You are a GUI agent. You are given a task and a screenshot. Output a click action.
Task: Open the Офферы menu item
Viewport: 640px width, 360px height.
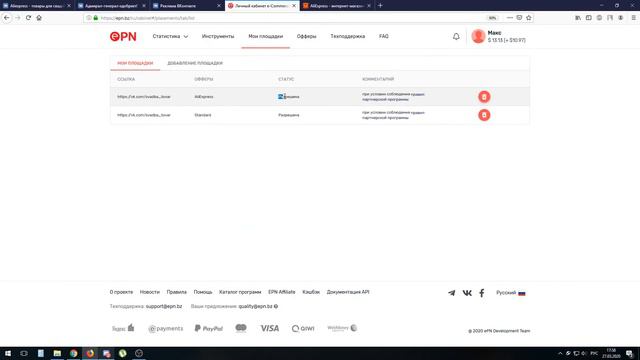pyautogui.click(x=307, y=36)
